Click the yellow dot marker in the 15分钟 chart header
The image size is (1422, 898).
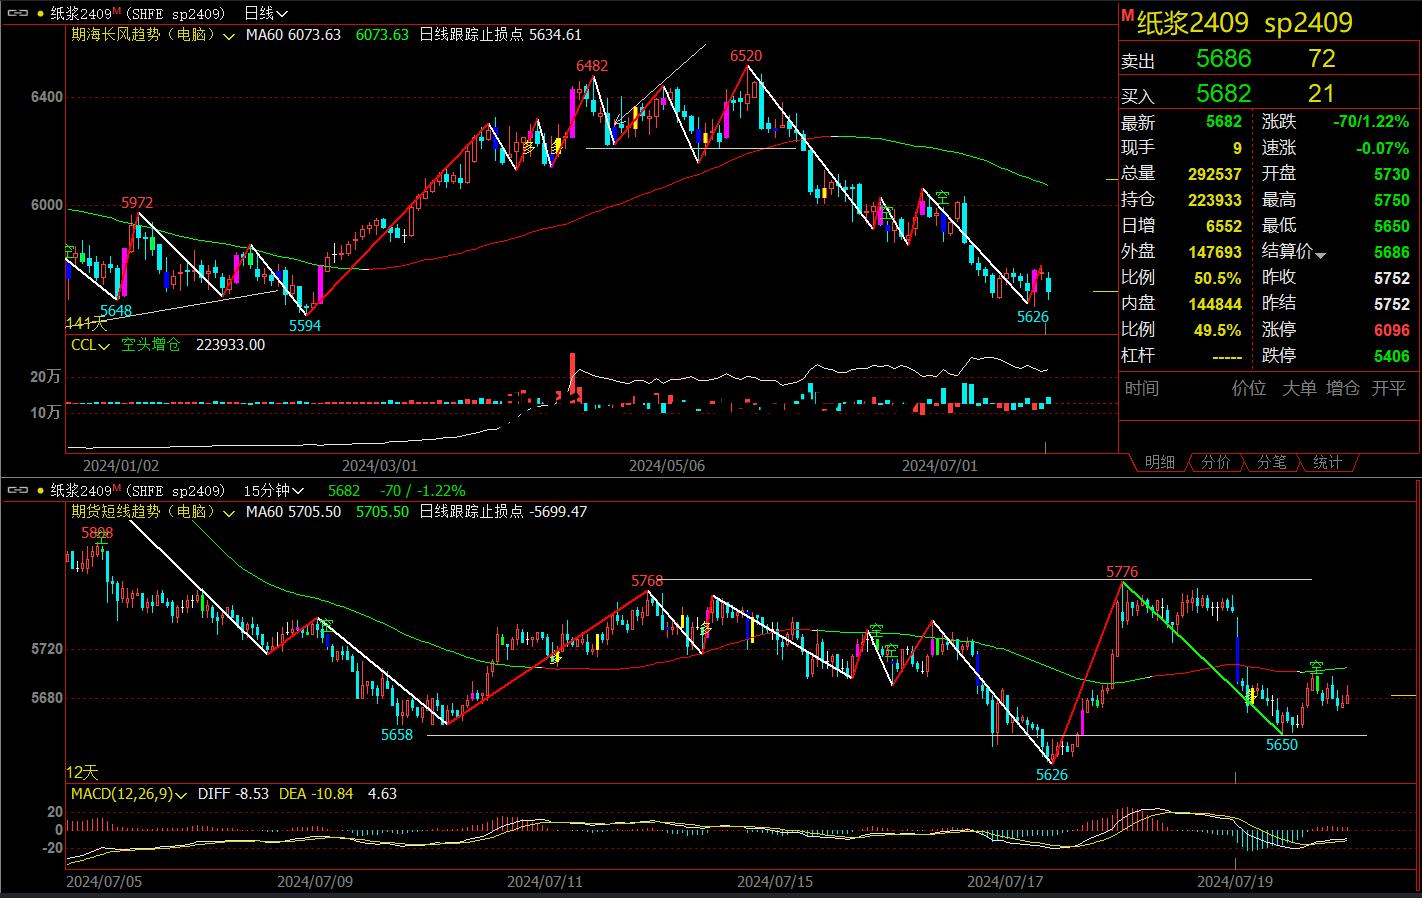click(x=39, y=491)
